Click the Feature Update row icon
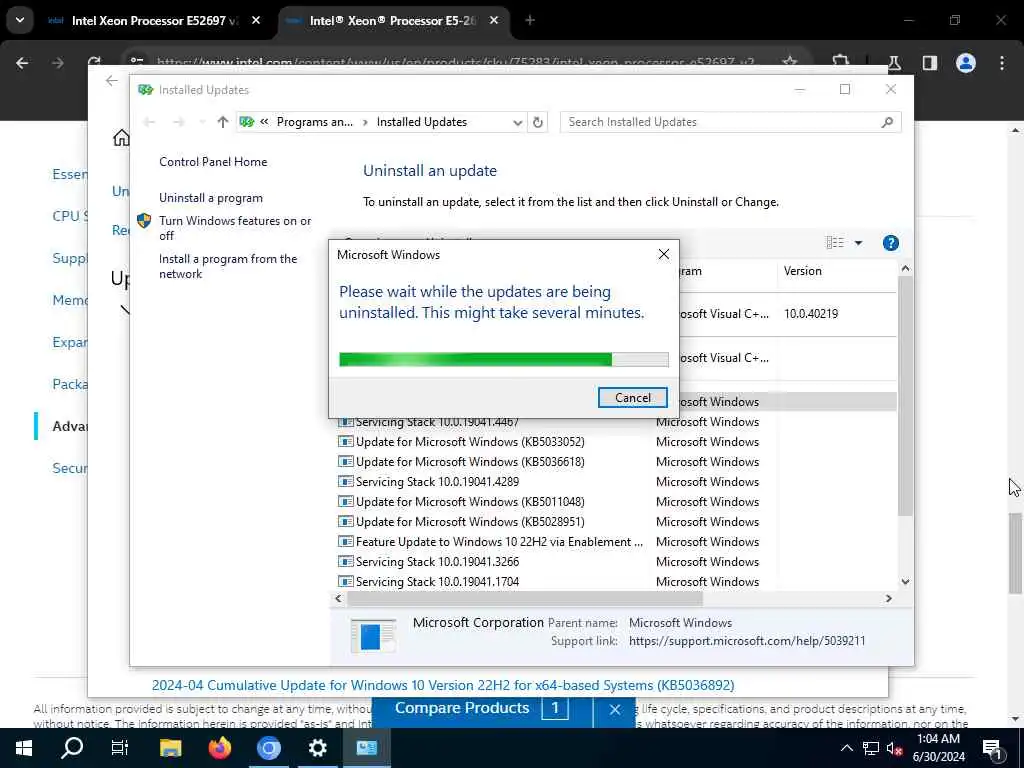This screenshot has height=768, width=1024. (345, 542)
